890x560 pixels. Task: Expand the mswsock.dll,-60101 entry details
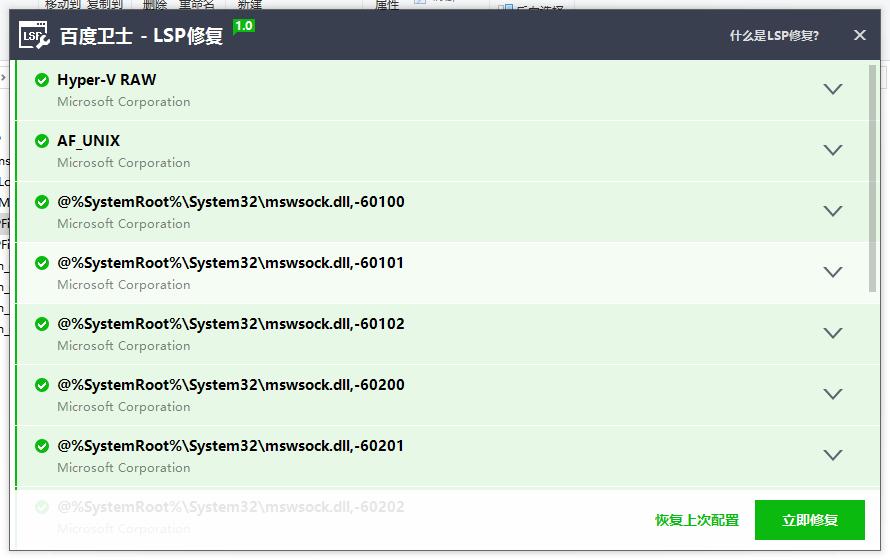tap(833, 272)
